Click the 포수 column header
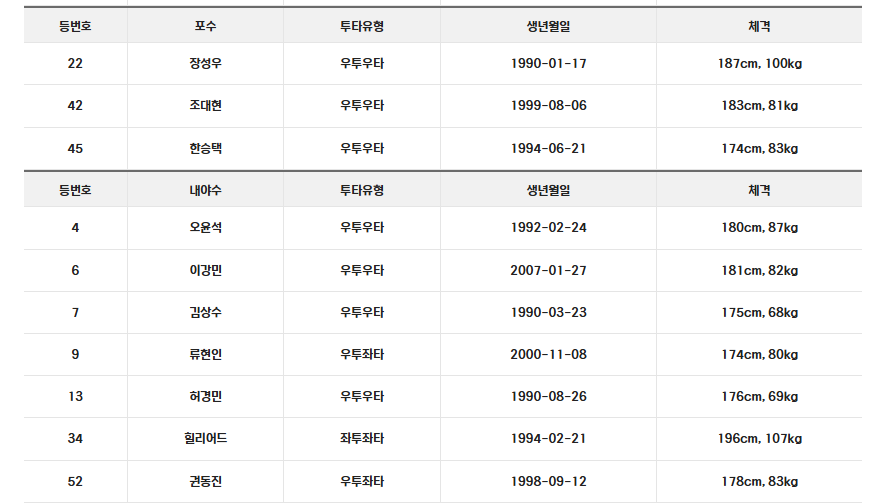The width and height of the screenshot is (893, 503). (205, 25)
